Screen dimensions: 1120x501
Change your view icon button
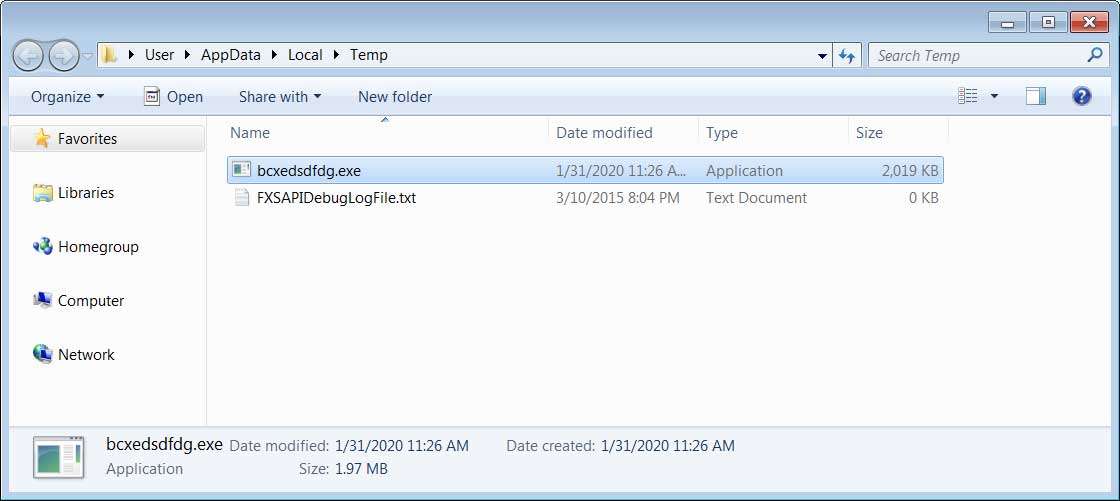(x=968, y=96)
